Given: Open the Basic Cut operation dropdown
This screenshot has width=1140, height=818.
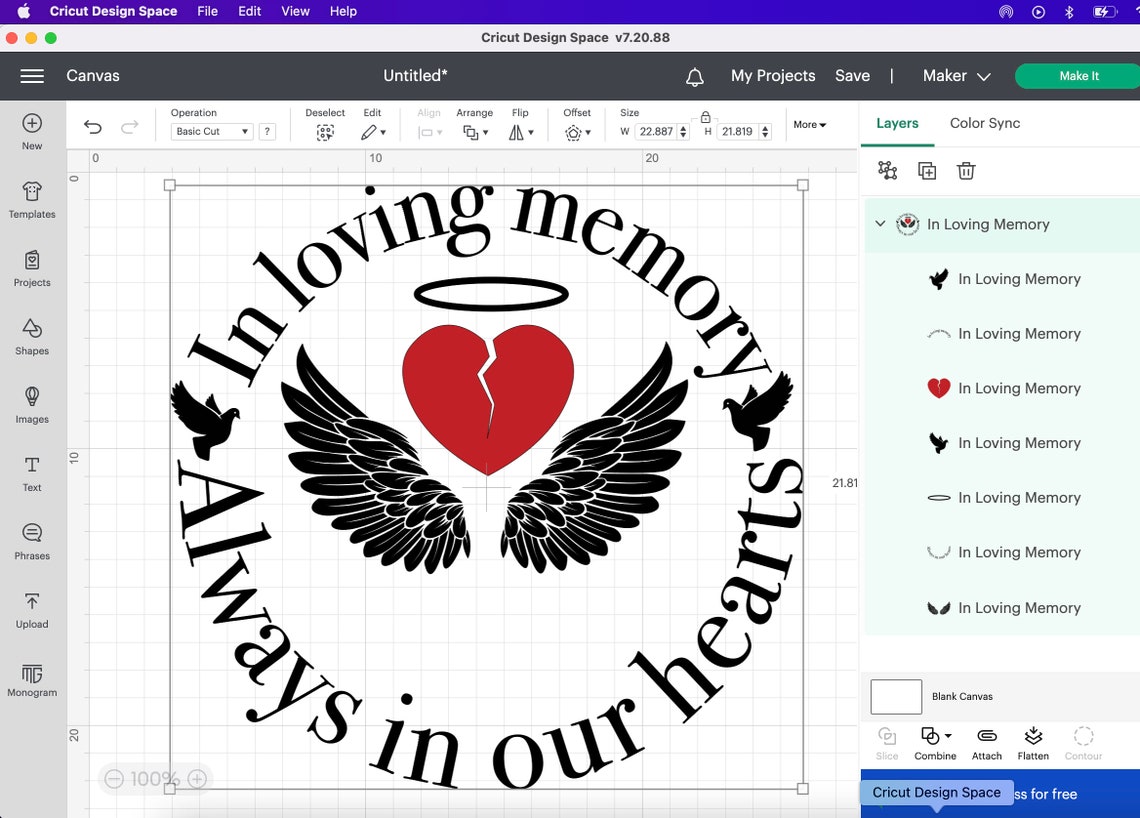Looking at the screenshot, I should pyautogui.click(x=210, y=131).
